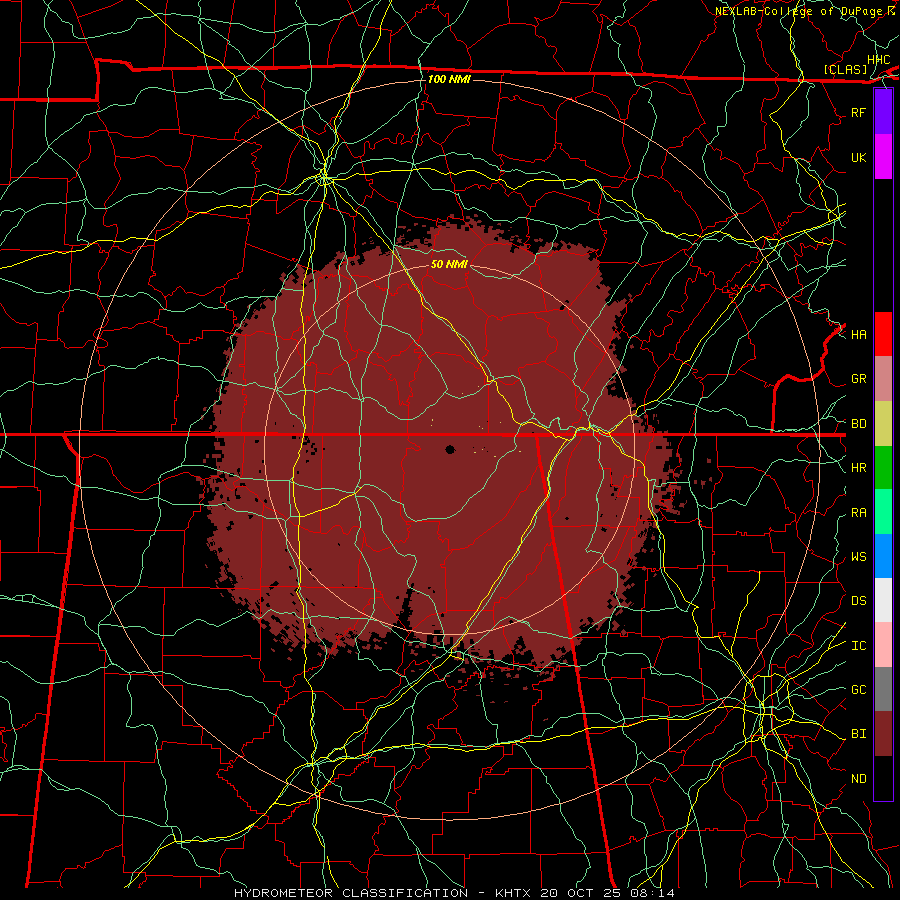Click the RA light-green legend swatch
The height and width of the screenshot is (900, 900).
(x=883, y=512)
